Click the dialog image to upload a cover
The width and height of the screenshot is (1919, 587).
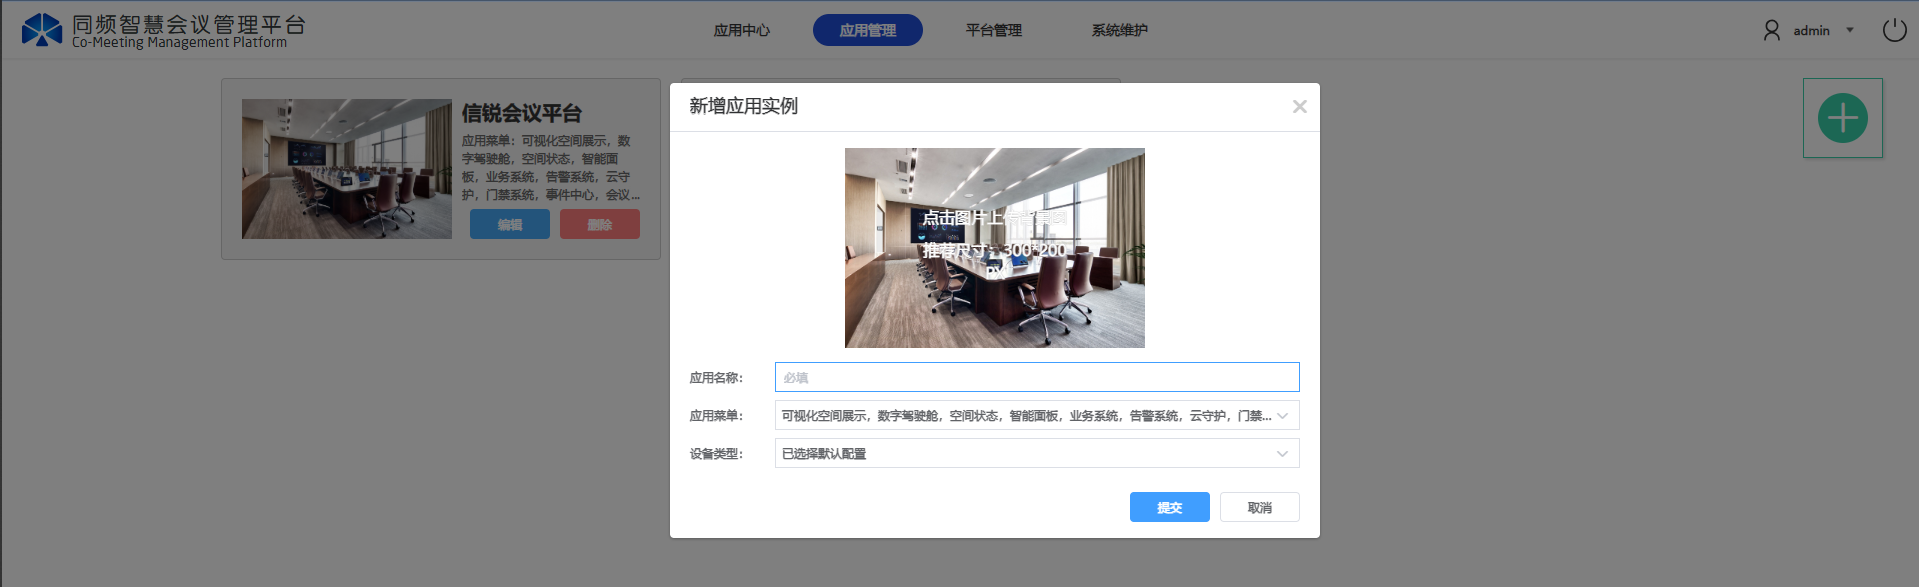coord(994,248)
